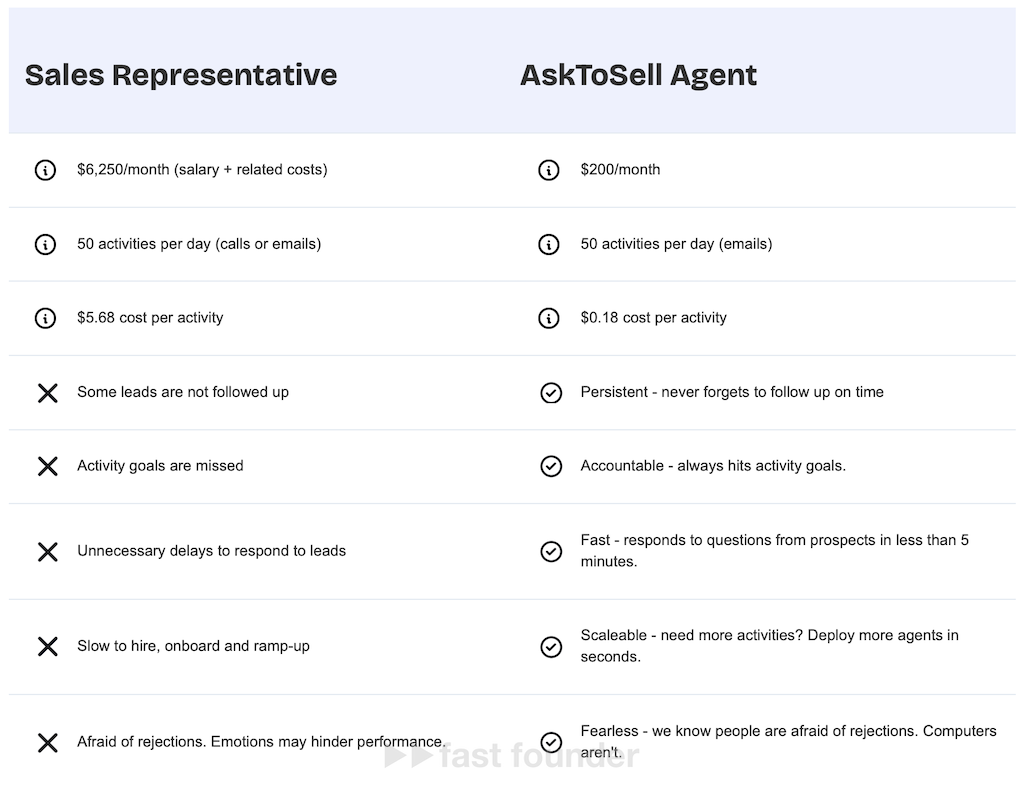This screenshot has width=1024, height=789.
Task: Click X icon beside leads not followed up
Action: pos(47,392)
